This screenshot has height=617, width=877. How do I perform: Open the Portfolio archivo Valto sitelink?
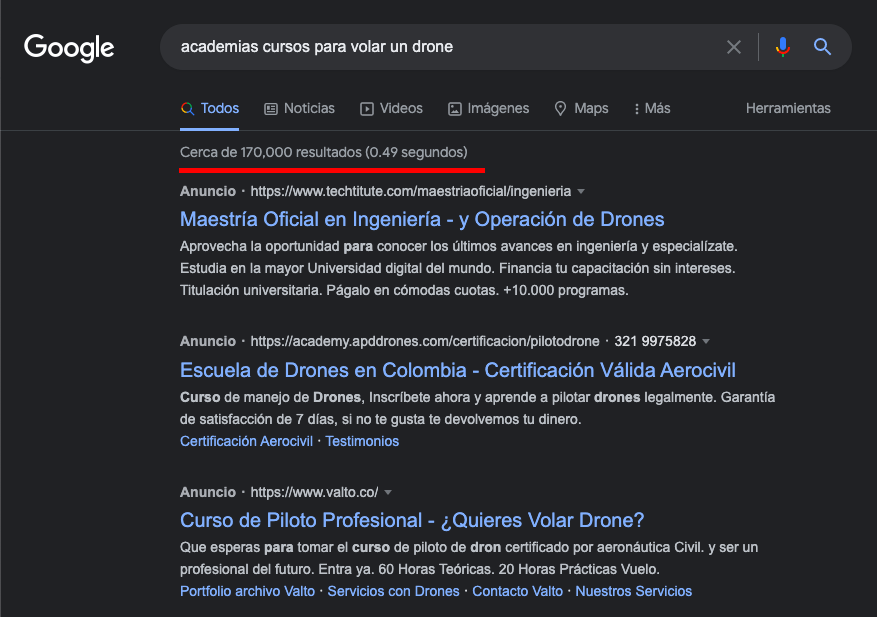(247, 591)
